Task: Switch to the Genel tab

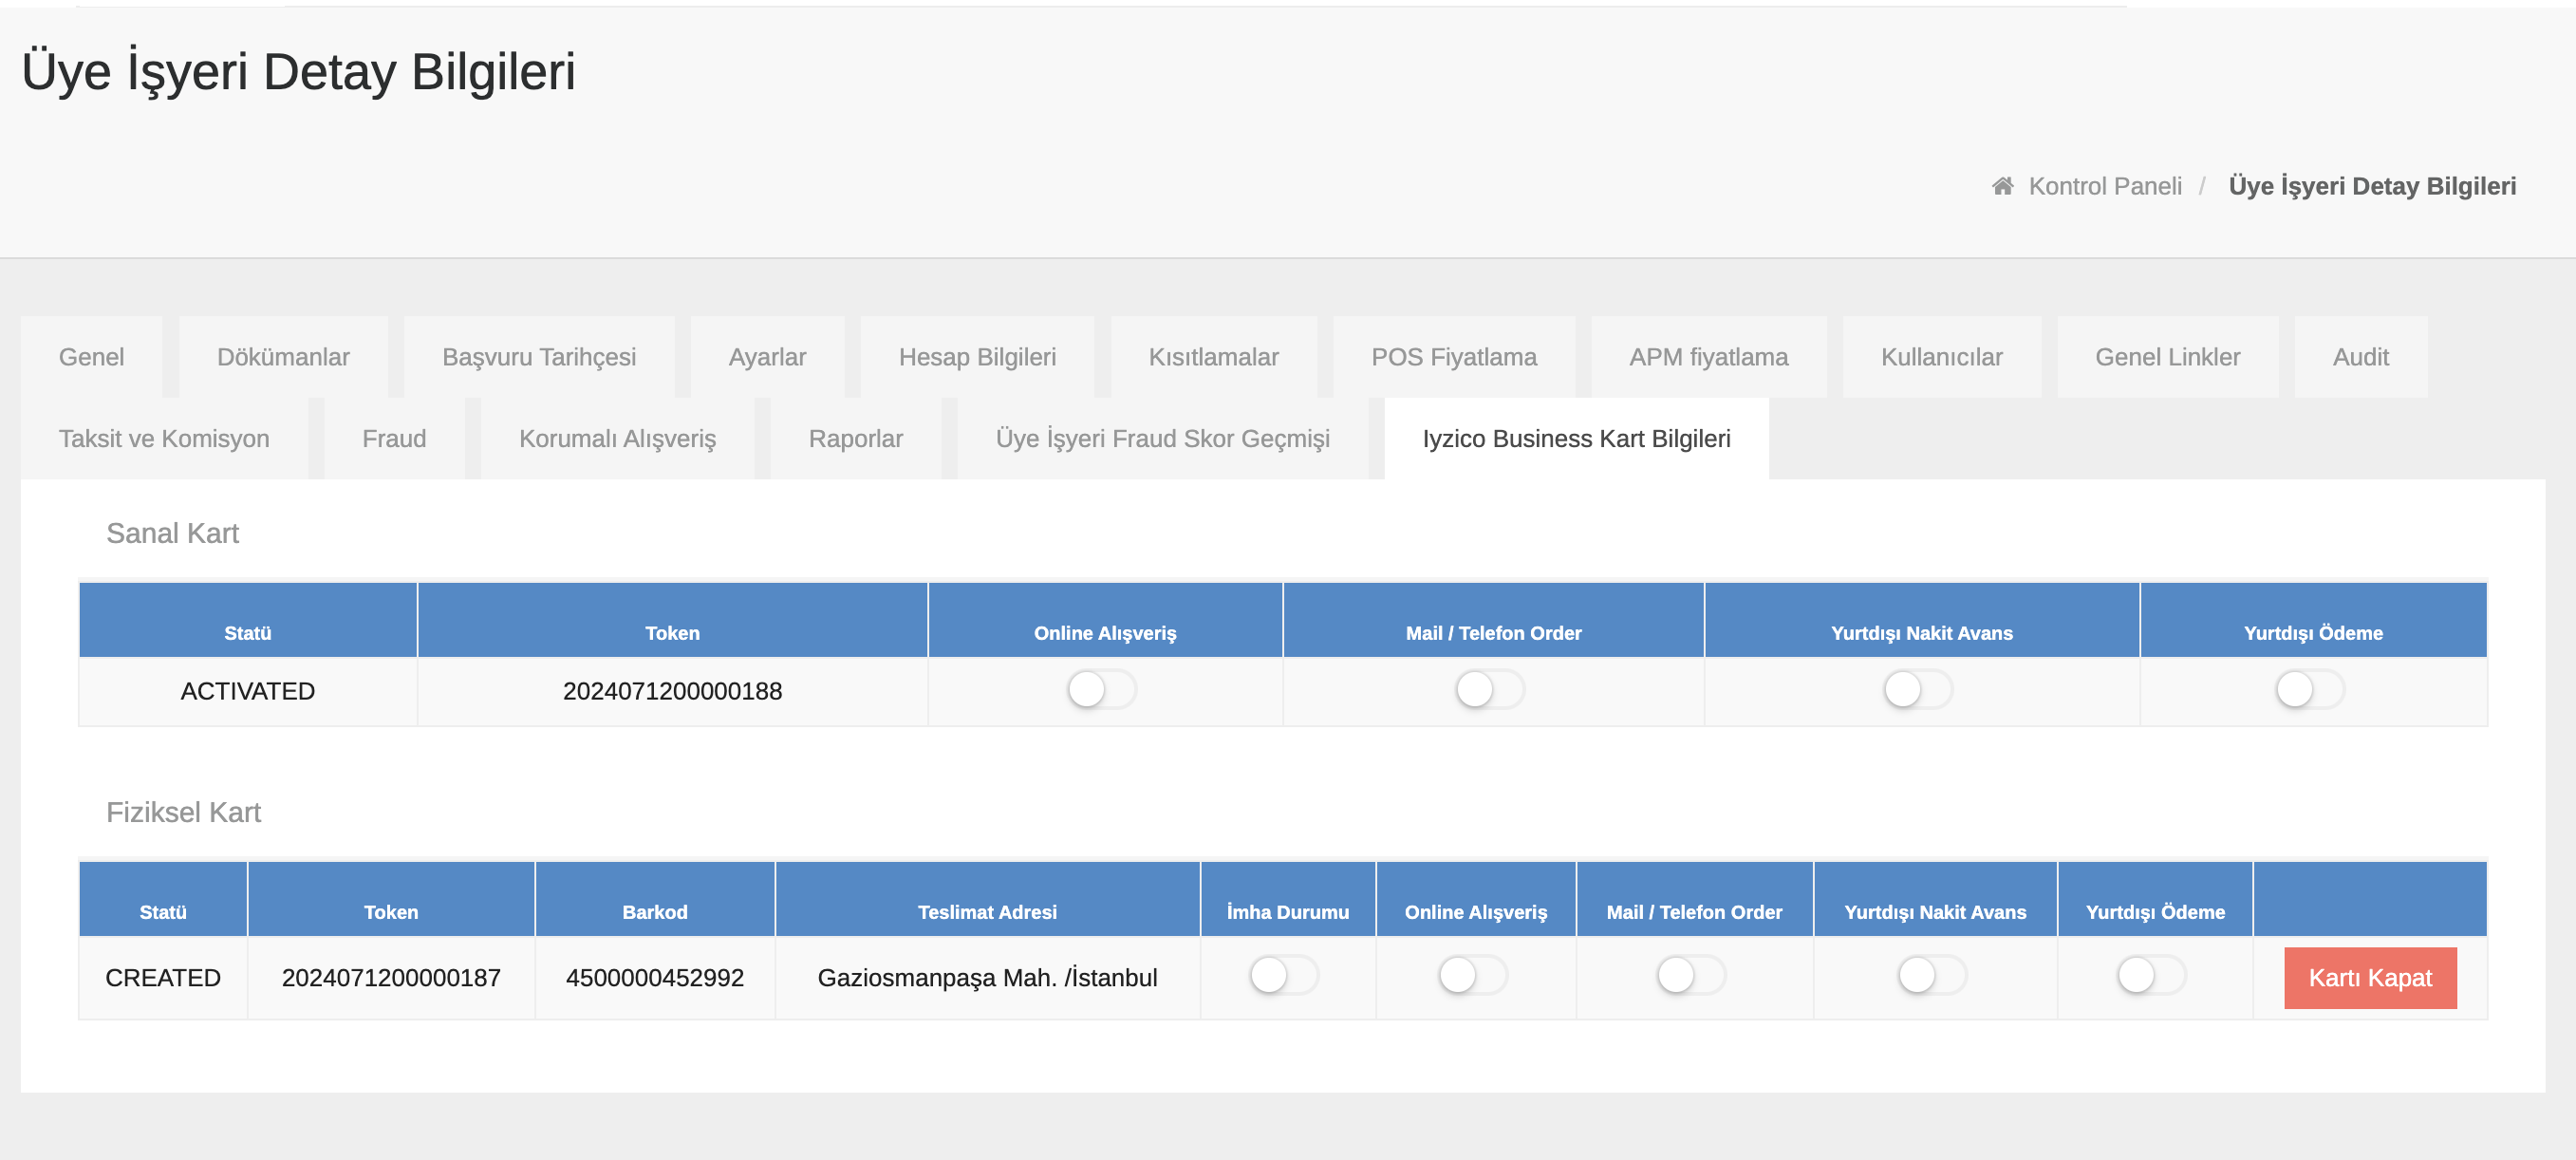Action: 91,357
